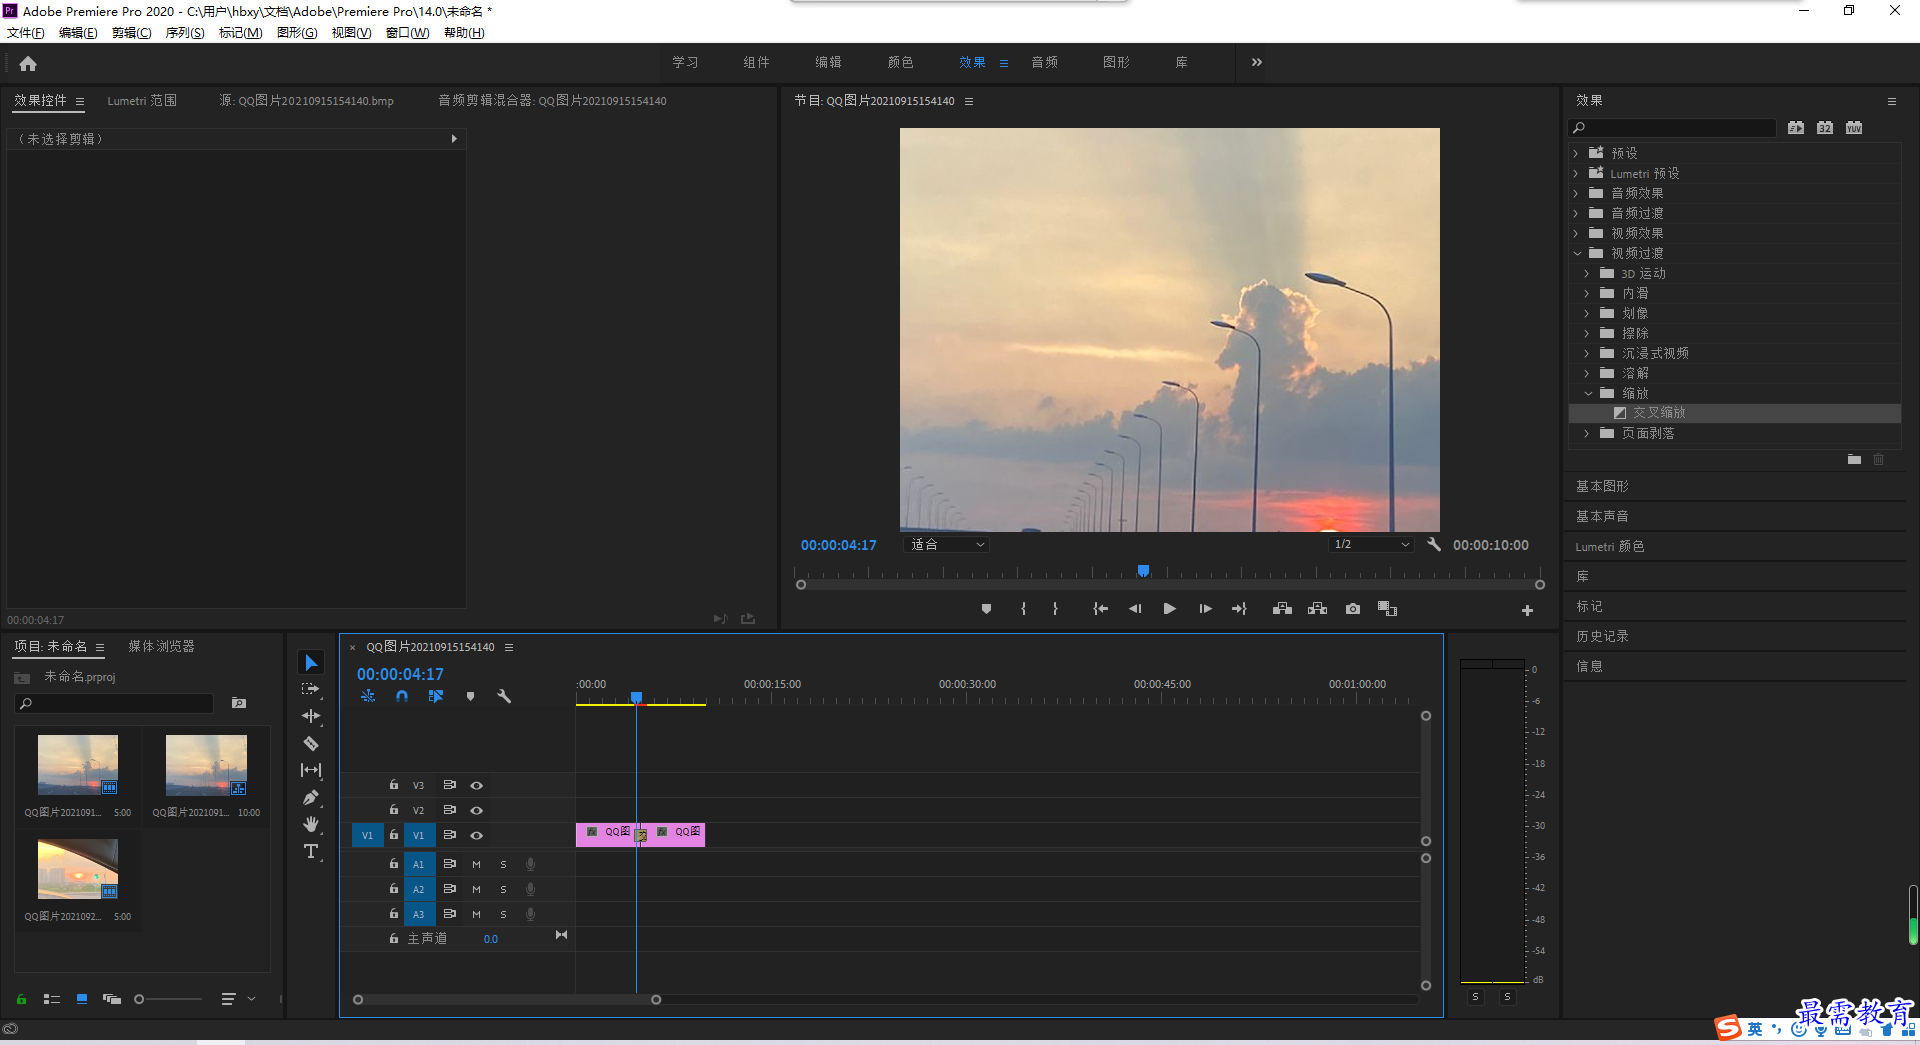Open the 历史记录 panel

point(1602,636)
